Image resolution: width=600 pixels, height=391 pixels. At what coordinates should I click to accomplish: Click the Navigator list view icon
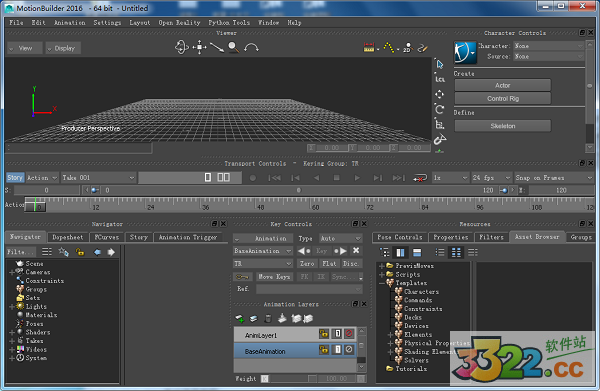[47, 252]
